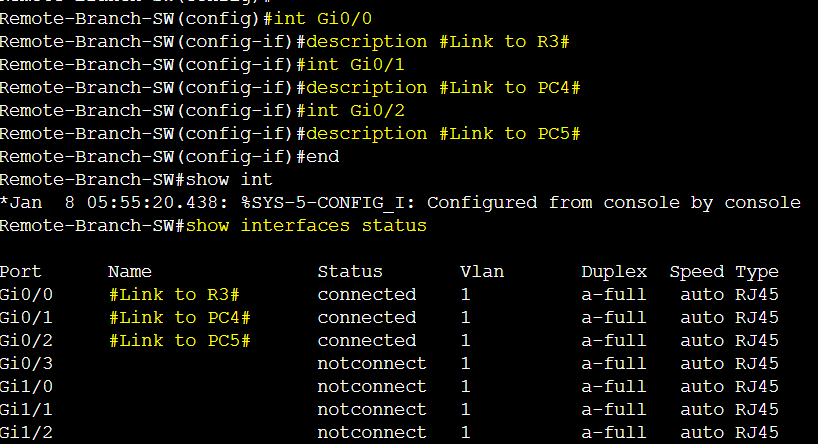Click the Duplex column header
This screenshot has height=444, width=818.
tap(614, 271)
